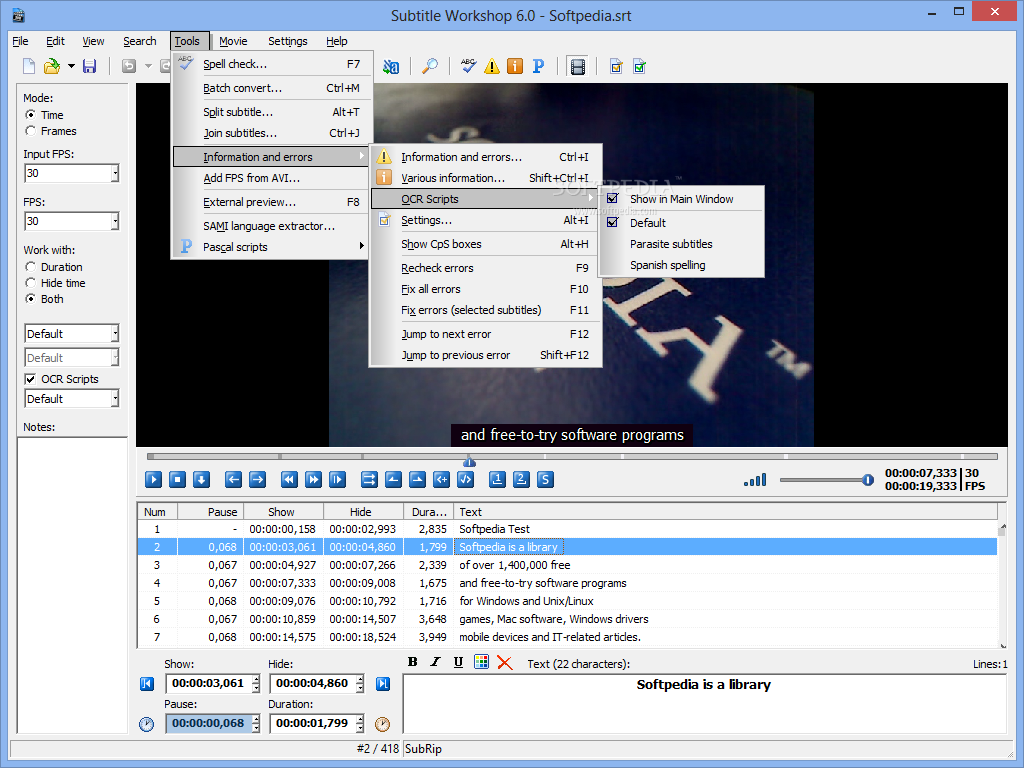This screenshot has height=768, width=1024.
Task: Open the Settings menu
Action: [x=287, y=40]
